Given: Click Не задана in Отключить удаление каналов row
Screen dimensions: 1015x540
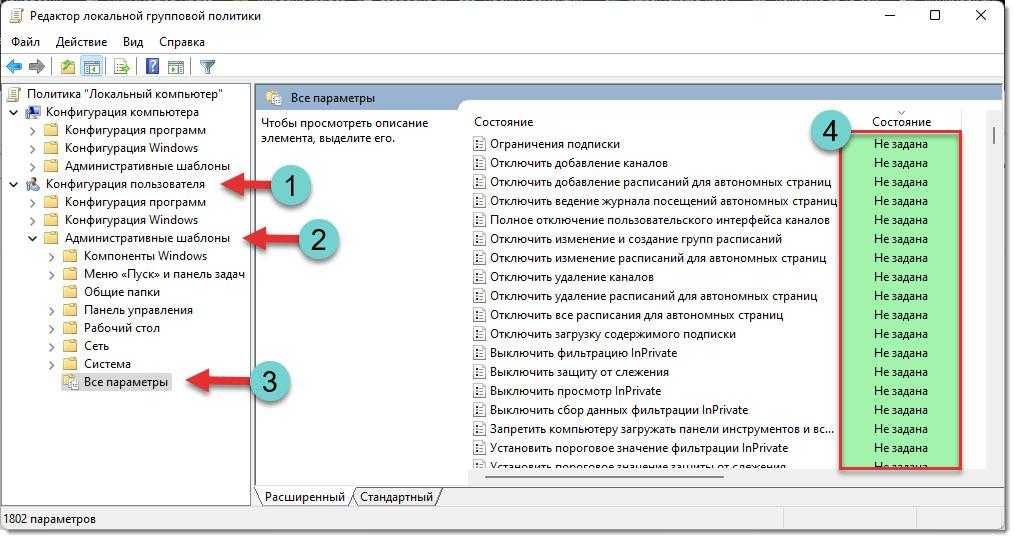Looking at the screenshot, I should coord(900,277).
